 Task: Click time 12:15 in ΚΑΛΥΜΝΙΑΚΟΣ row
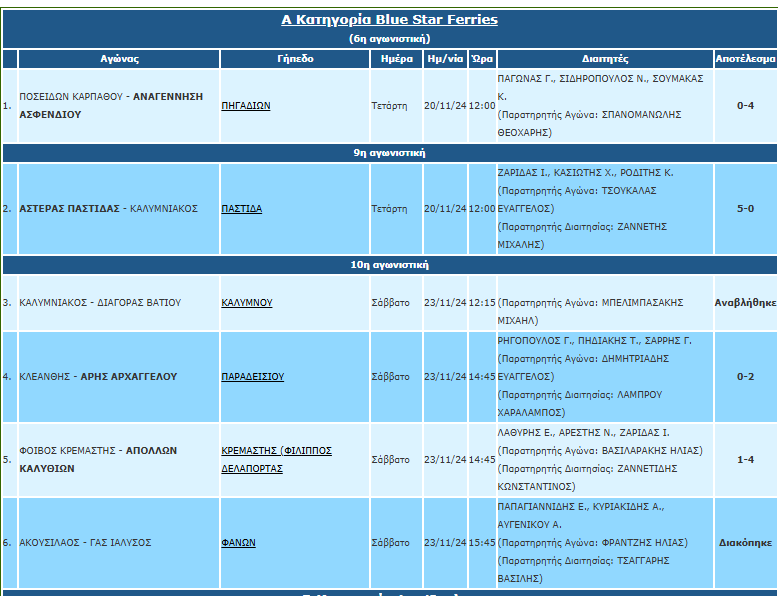point(482,303)
